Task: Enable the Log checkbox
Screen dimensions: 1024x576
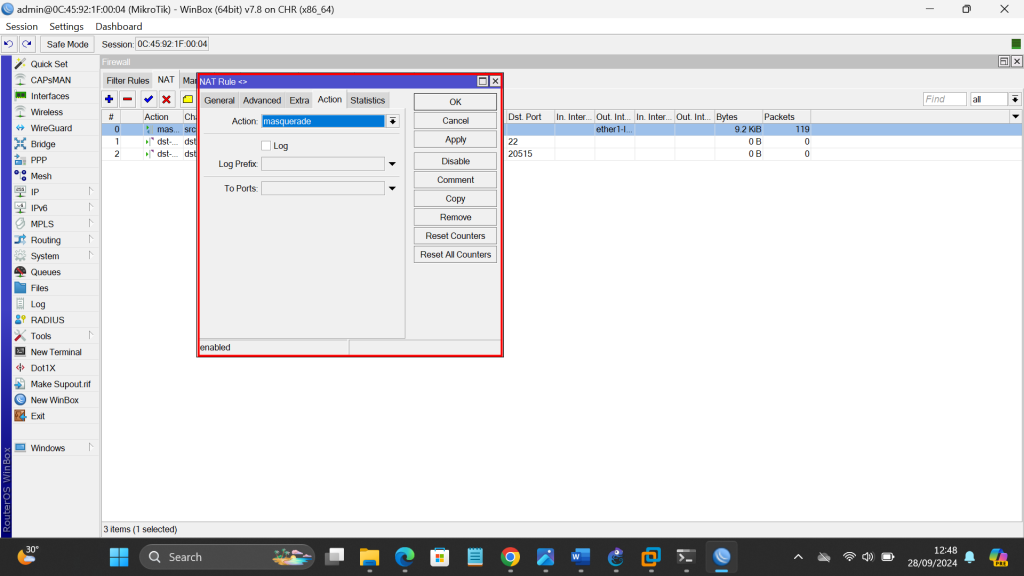Action: (266, 146)
